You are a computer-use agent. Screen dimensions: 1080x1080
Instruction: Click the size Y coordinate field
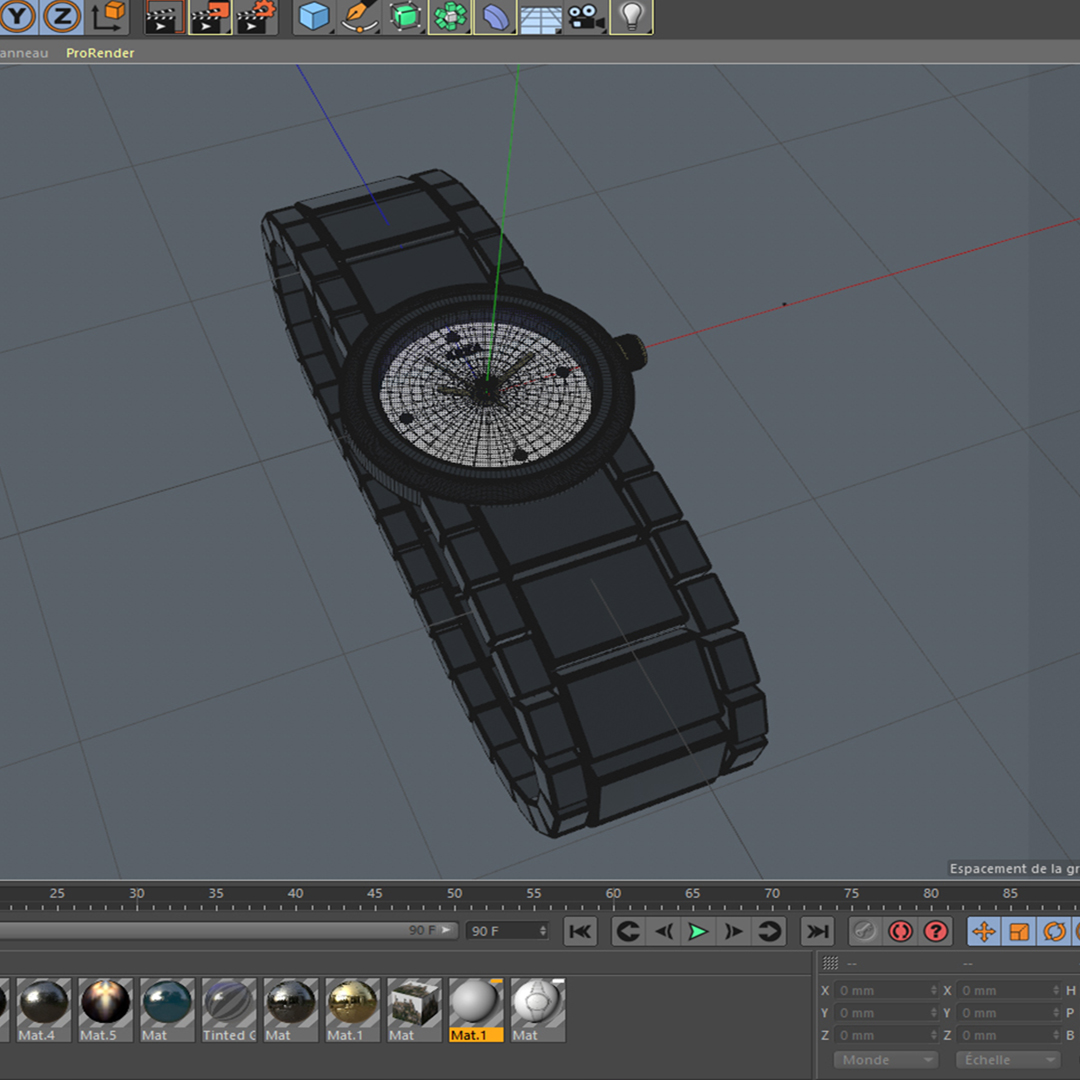(x=1008, y=1013)
